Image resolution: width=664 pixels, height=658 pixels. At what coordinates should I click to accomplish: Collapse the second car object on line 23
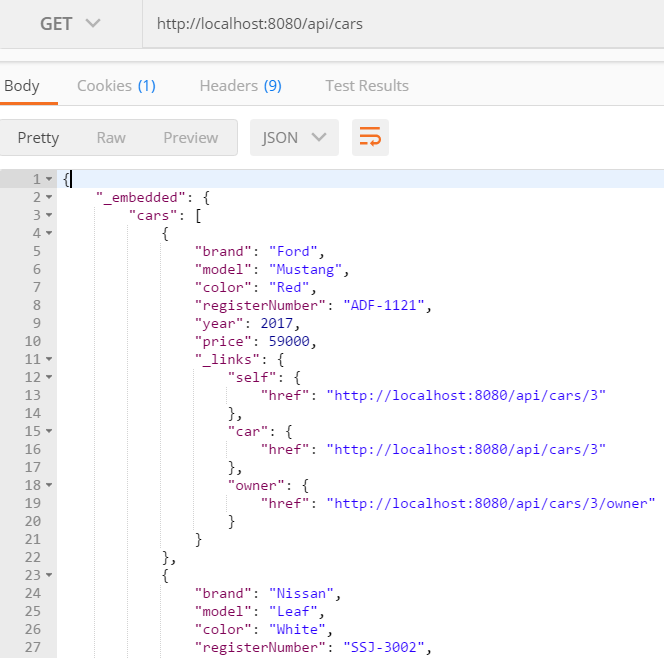tap(49, 575)
